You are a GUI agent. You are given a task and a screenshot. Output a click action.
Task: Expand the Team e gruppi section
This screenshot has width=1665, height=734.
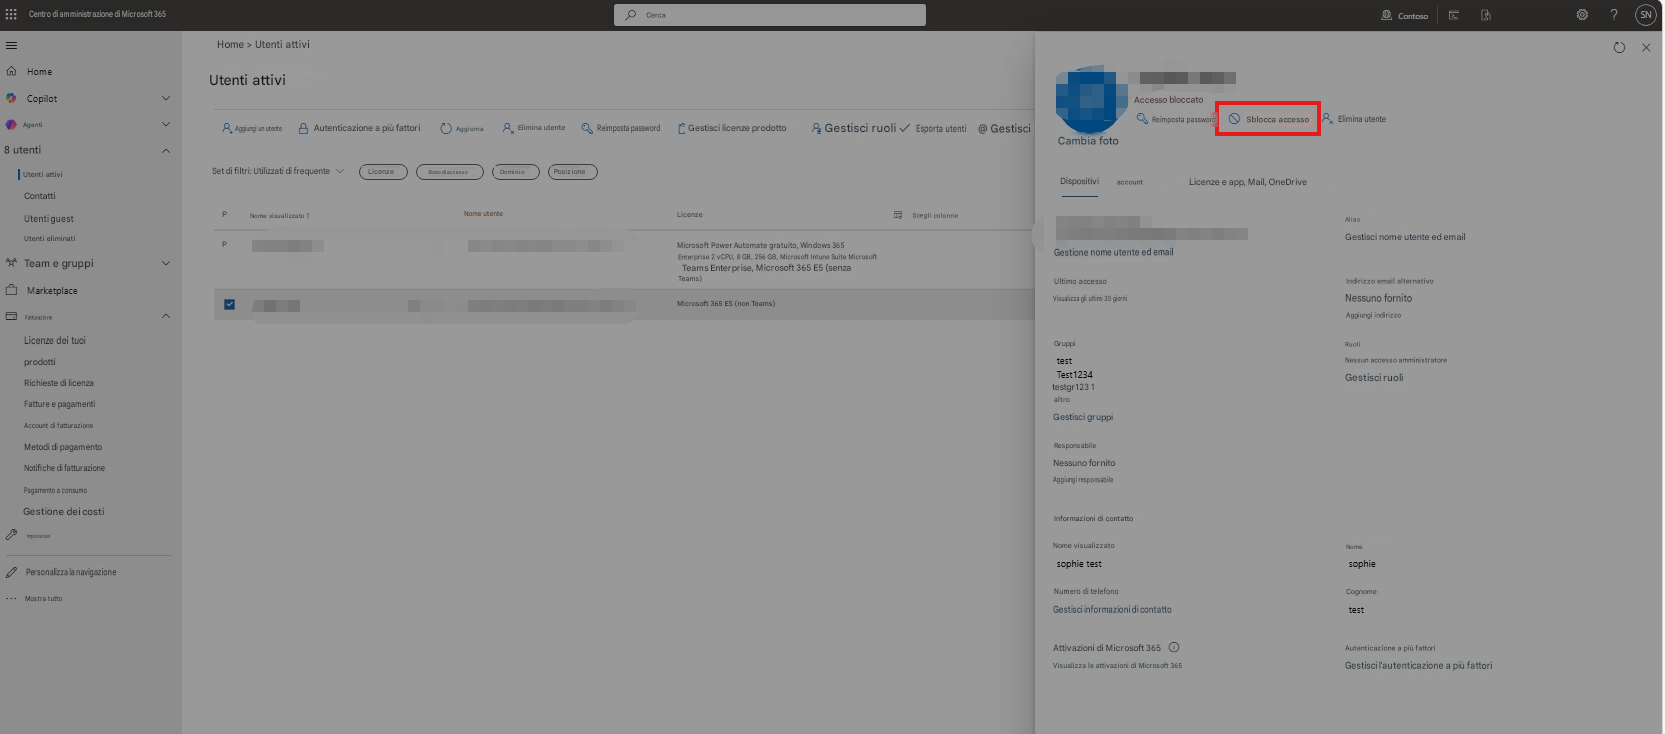click(166, 263)
